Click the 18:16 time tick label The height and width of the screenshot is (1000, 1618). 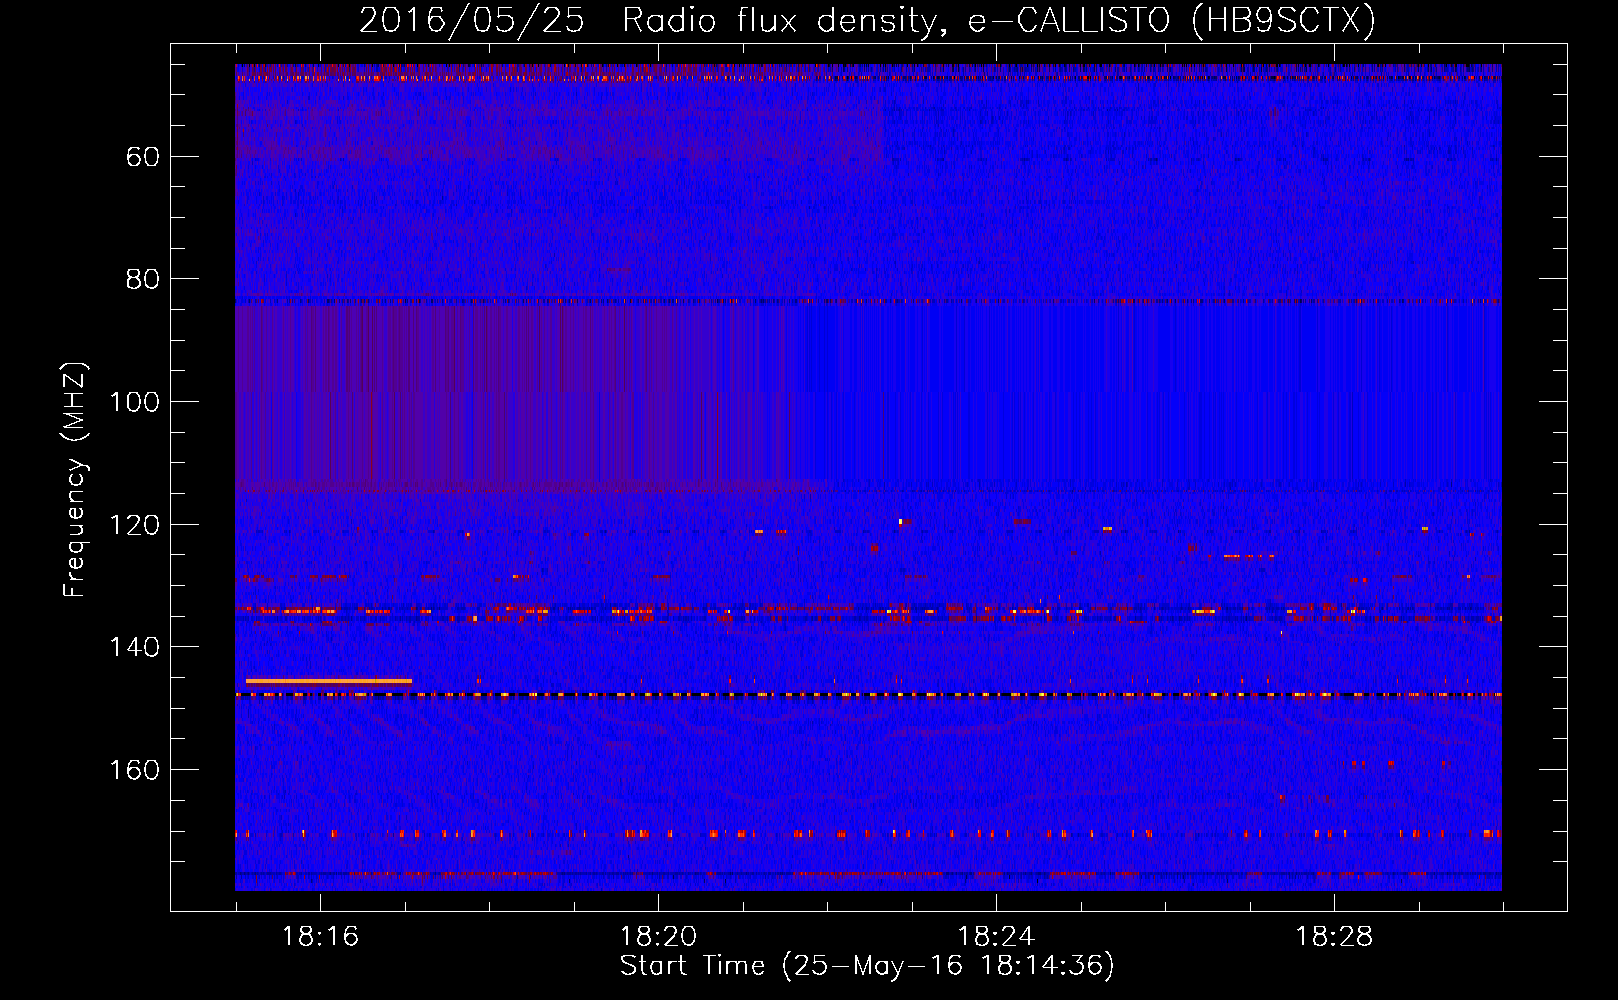(320, 937)
